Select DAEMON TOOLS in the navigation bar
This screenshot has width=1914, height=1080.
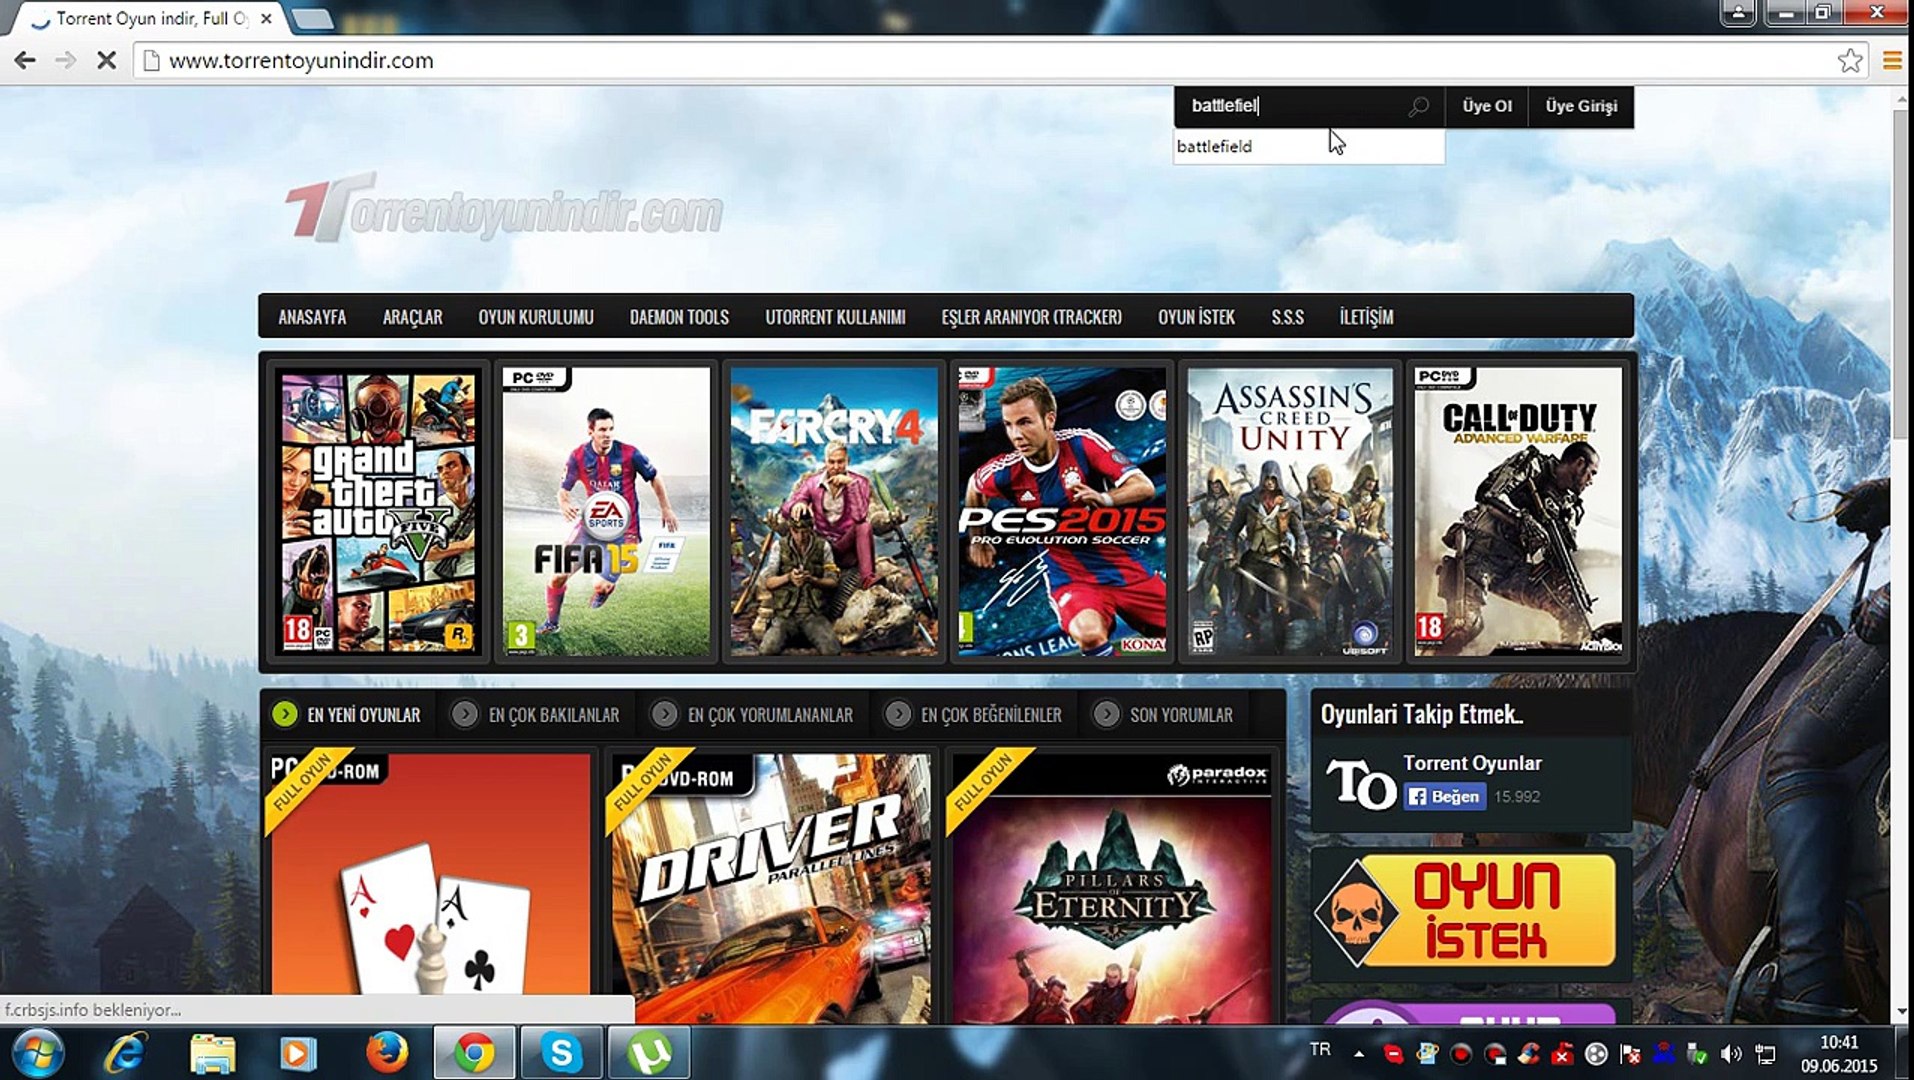[679, 317]
